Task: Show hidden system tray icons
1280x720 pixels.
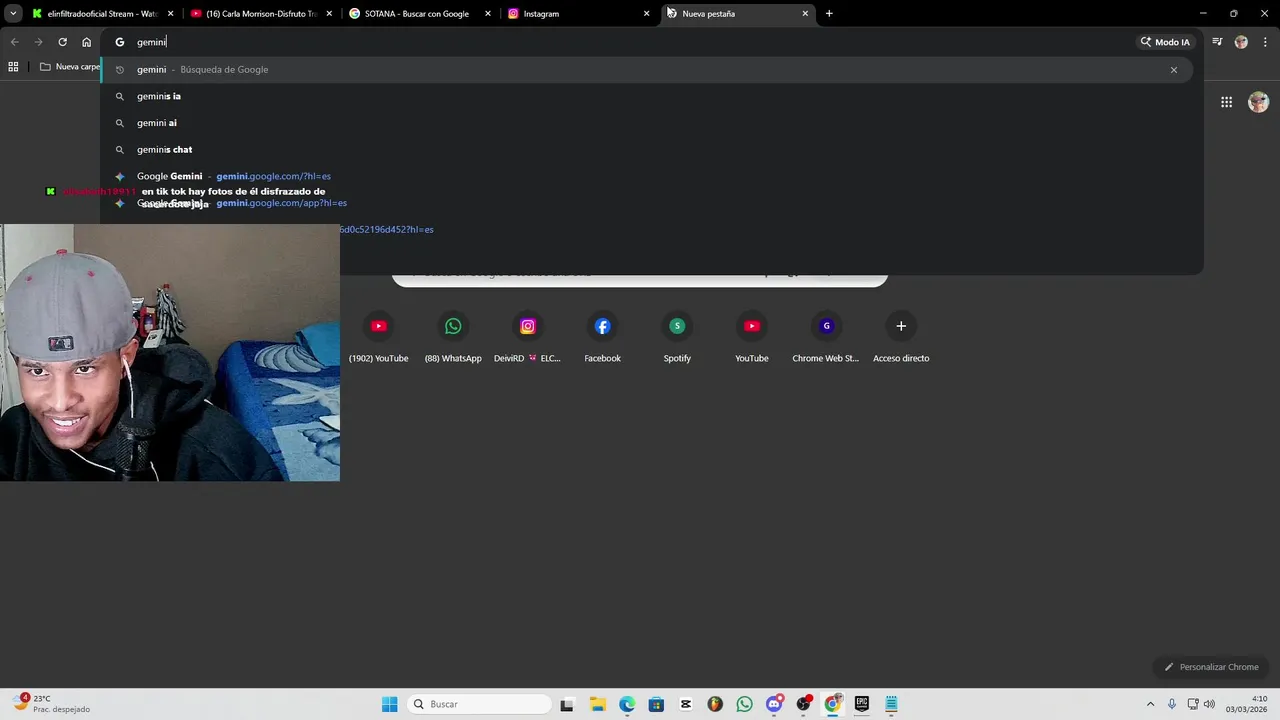Action: 1150,704
